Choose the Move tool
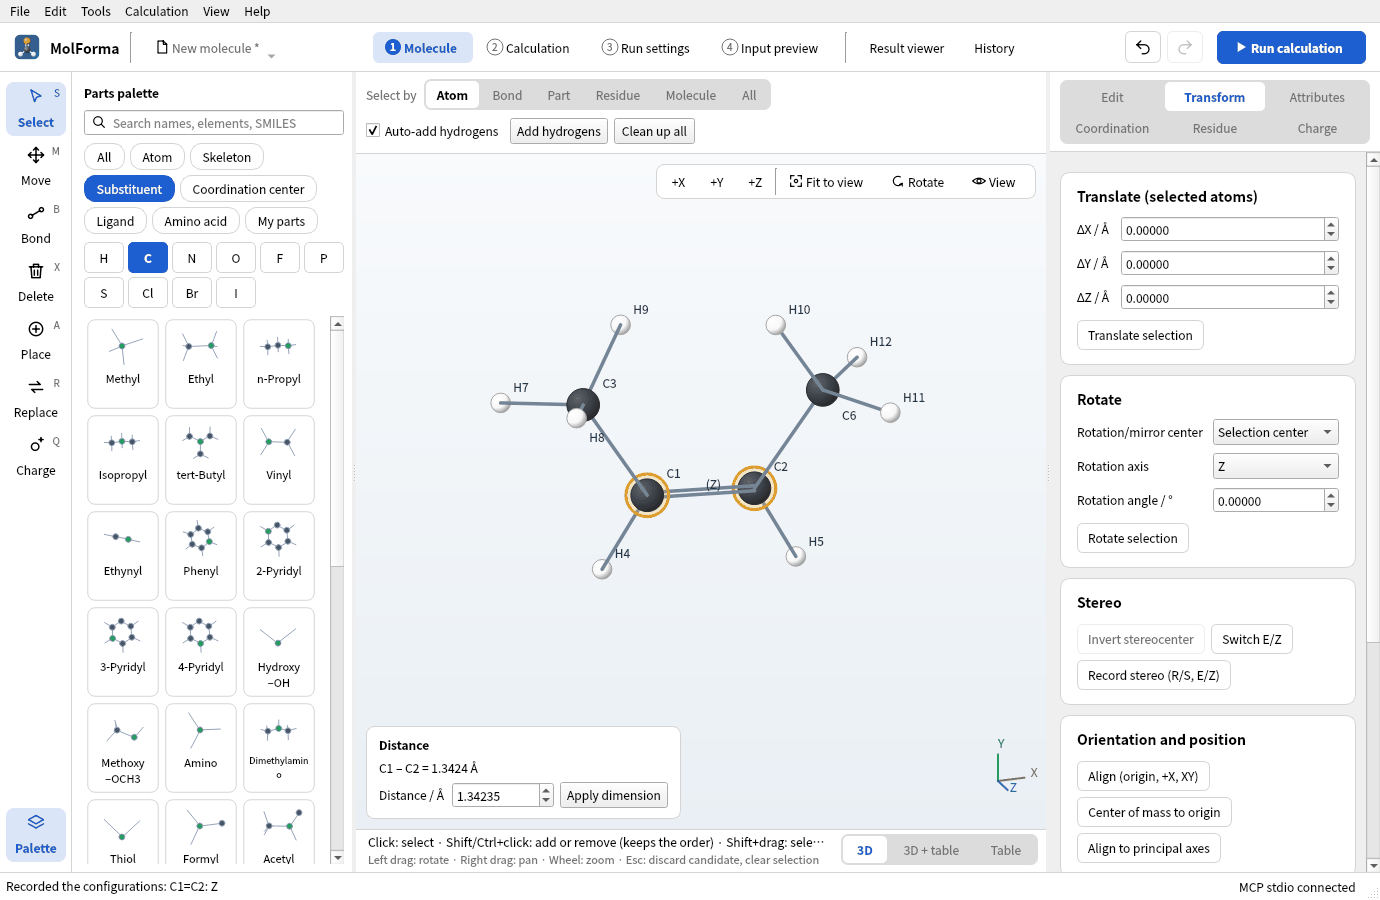The image size is (1380, 900). pyautogui.click(x=36, y=166)
